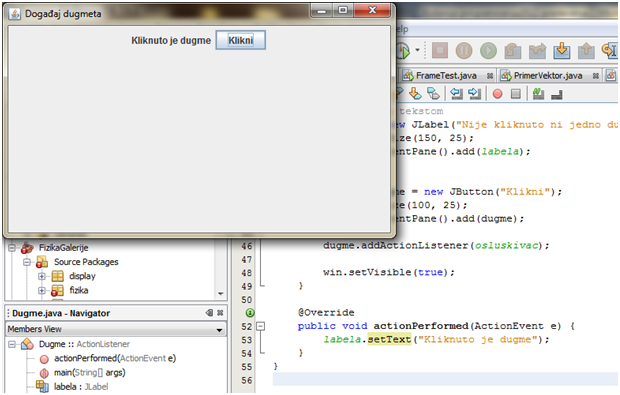Viewport: 620px width, 395px height.
Task: Click the red Start Macro Recording icon
Action: point(497,94)
